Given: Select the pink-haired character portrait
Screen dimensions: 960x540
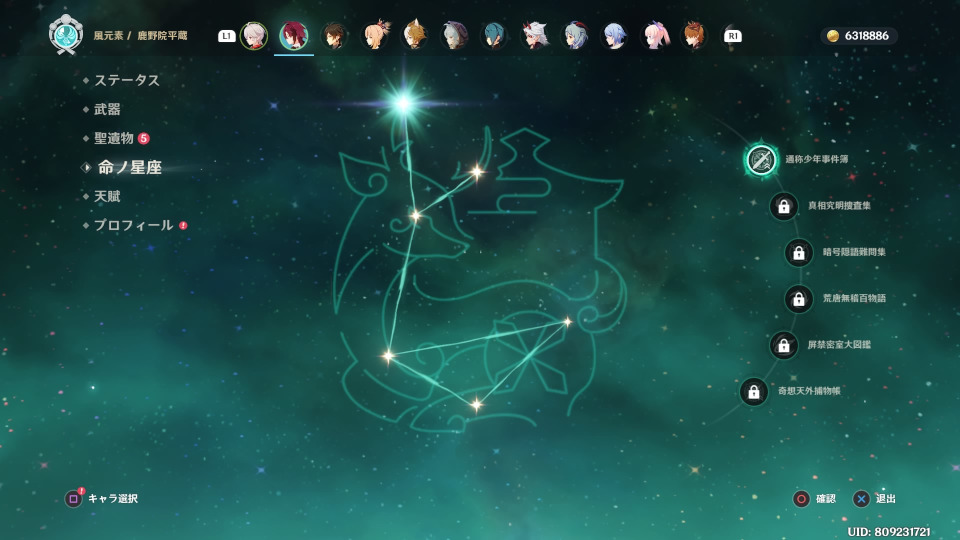Looking at the screenshot, I should pyautogui.click(x=654, y=36).
